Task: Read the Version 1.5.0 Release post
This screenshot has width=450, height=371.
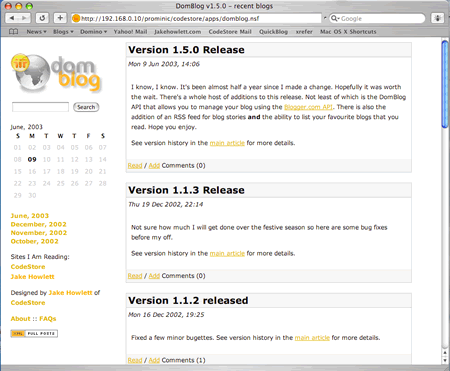Action: [135, 166]
